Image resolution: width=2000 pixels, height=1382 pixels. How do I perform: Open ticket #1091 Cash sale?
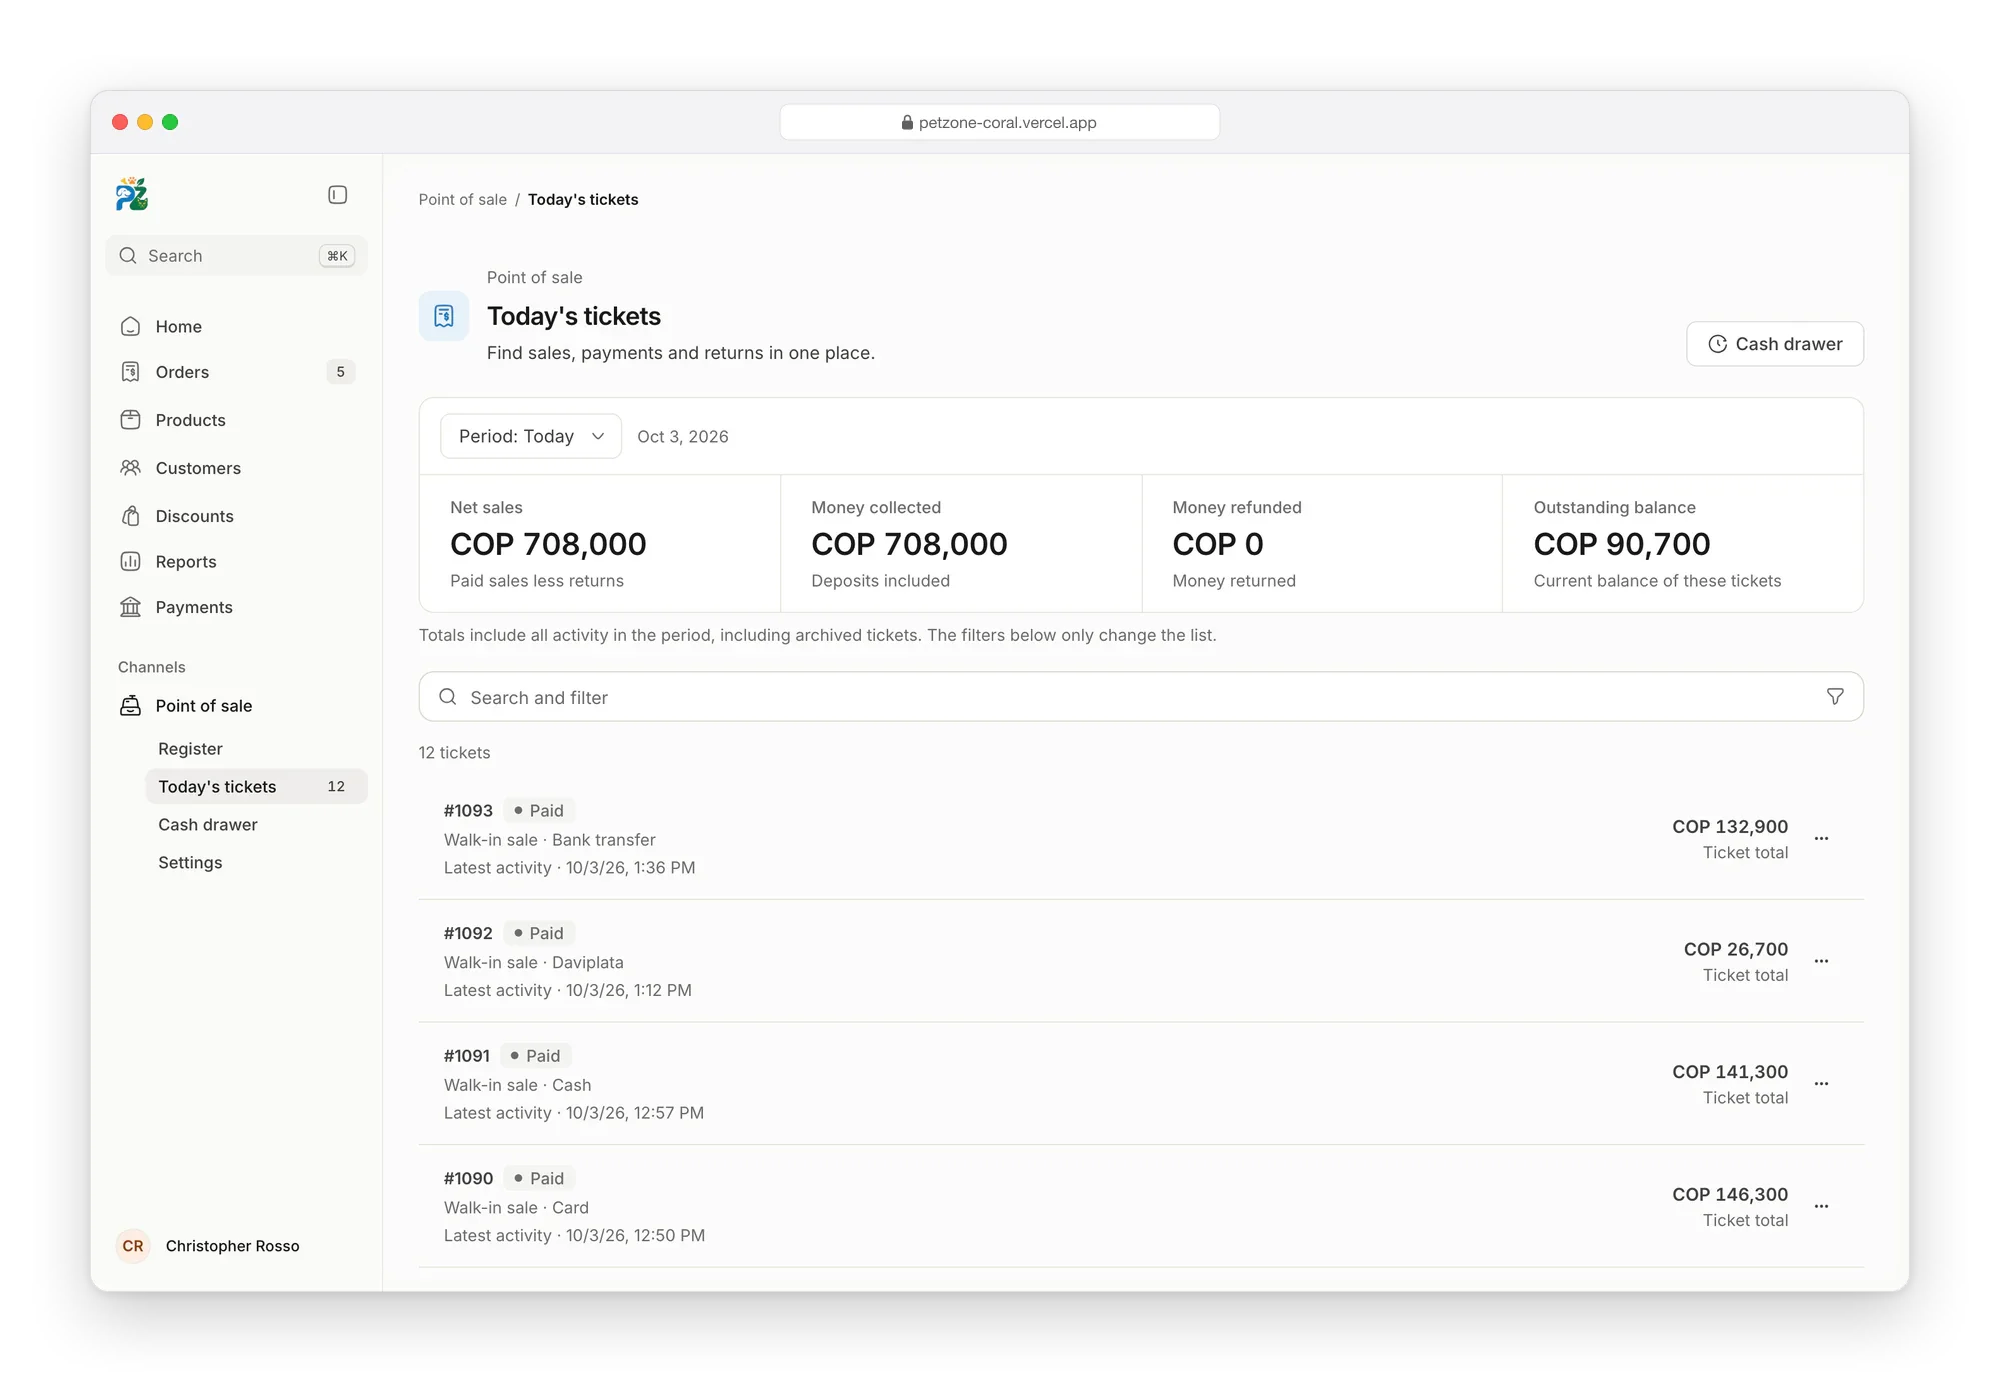(1141, 1084)
